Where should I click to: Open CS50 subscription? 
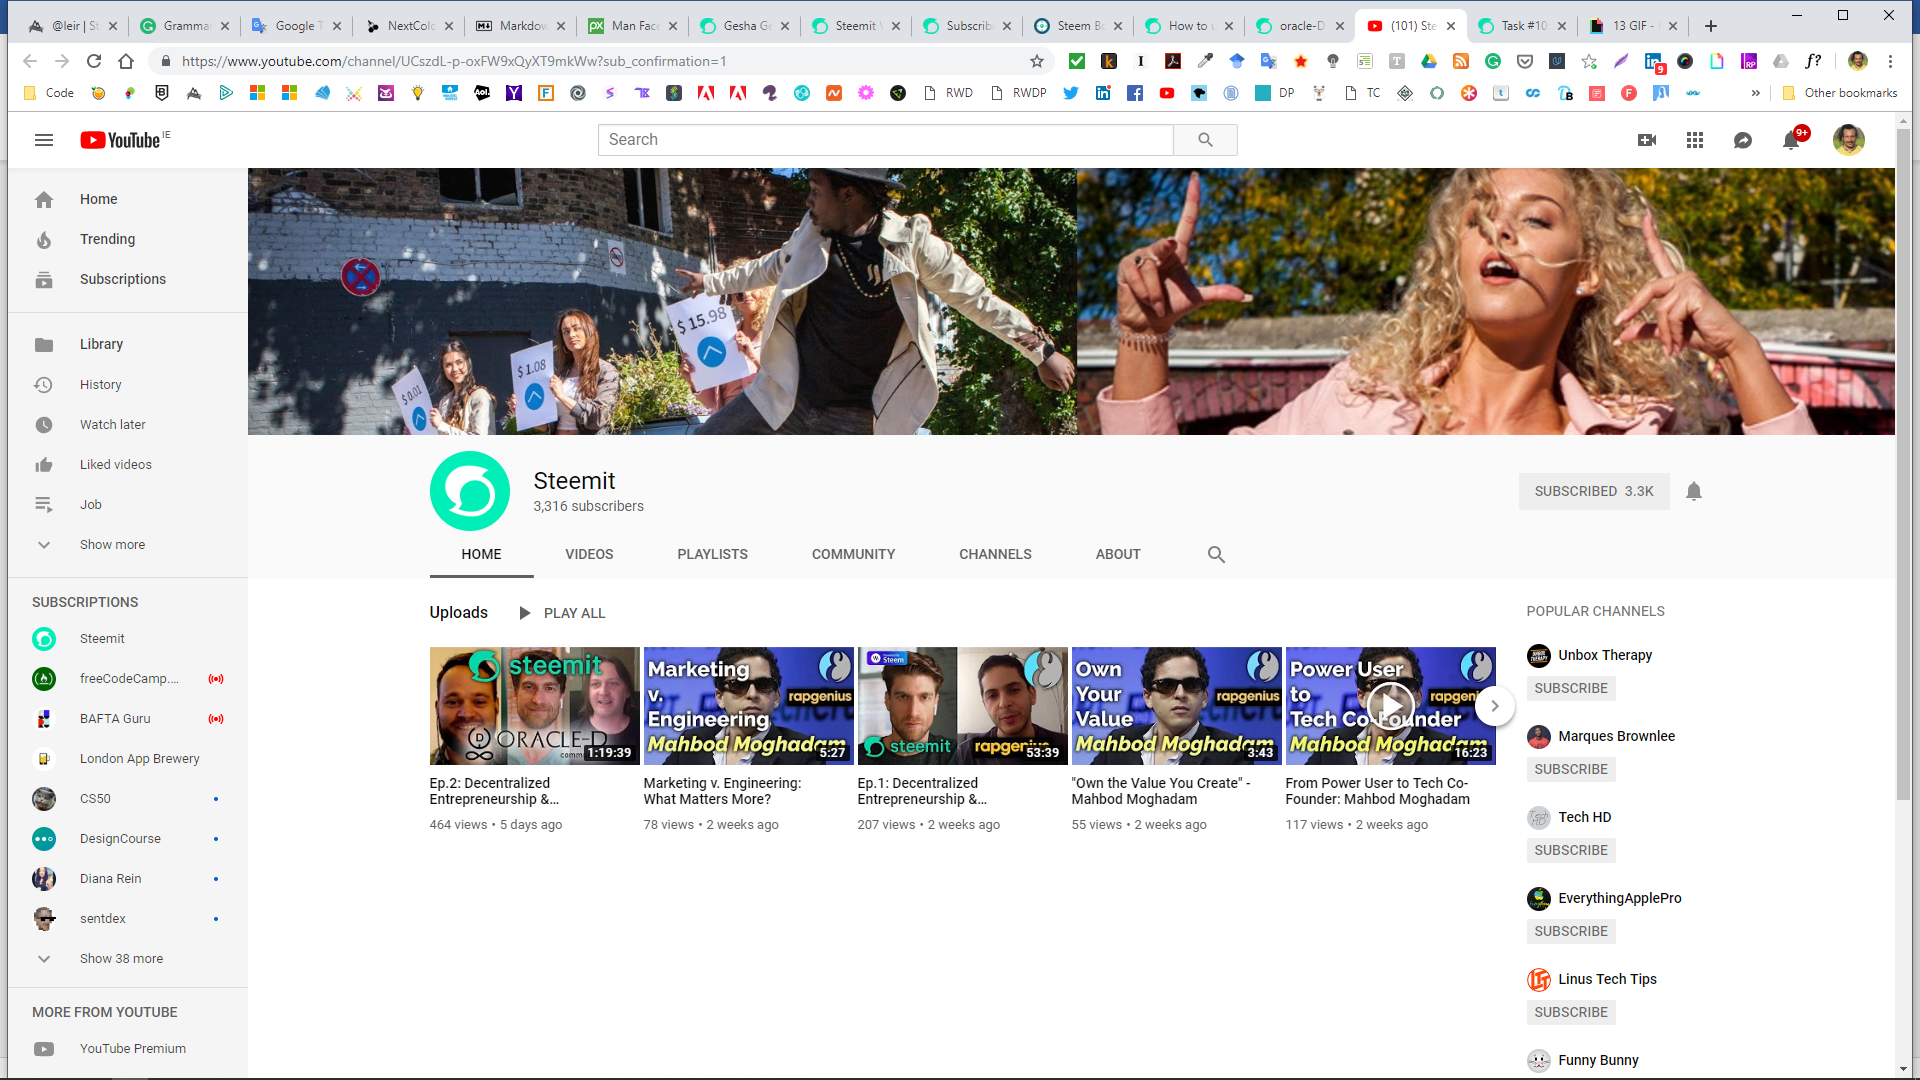tap(128, 799)
